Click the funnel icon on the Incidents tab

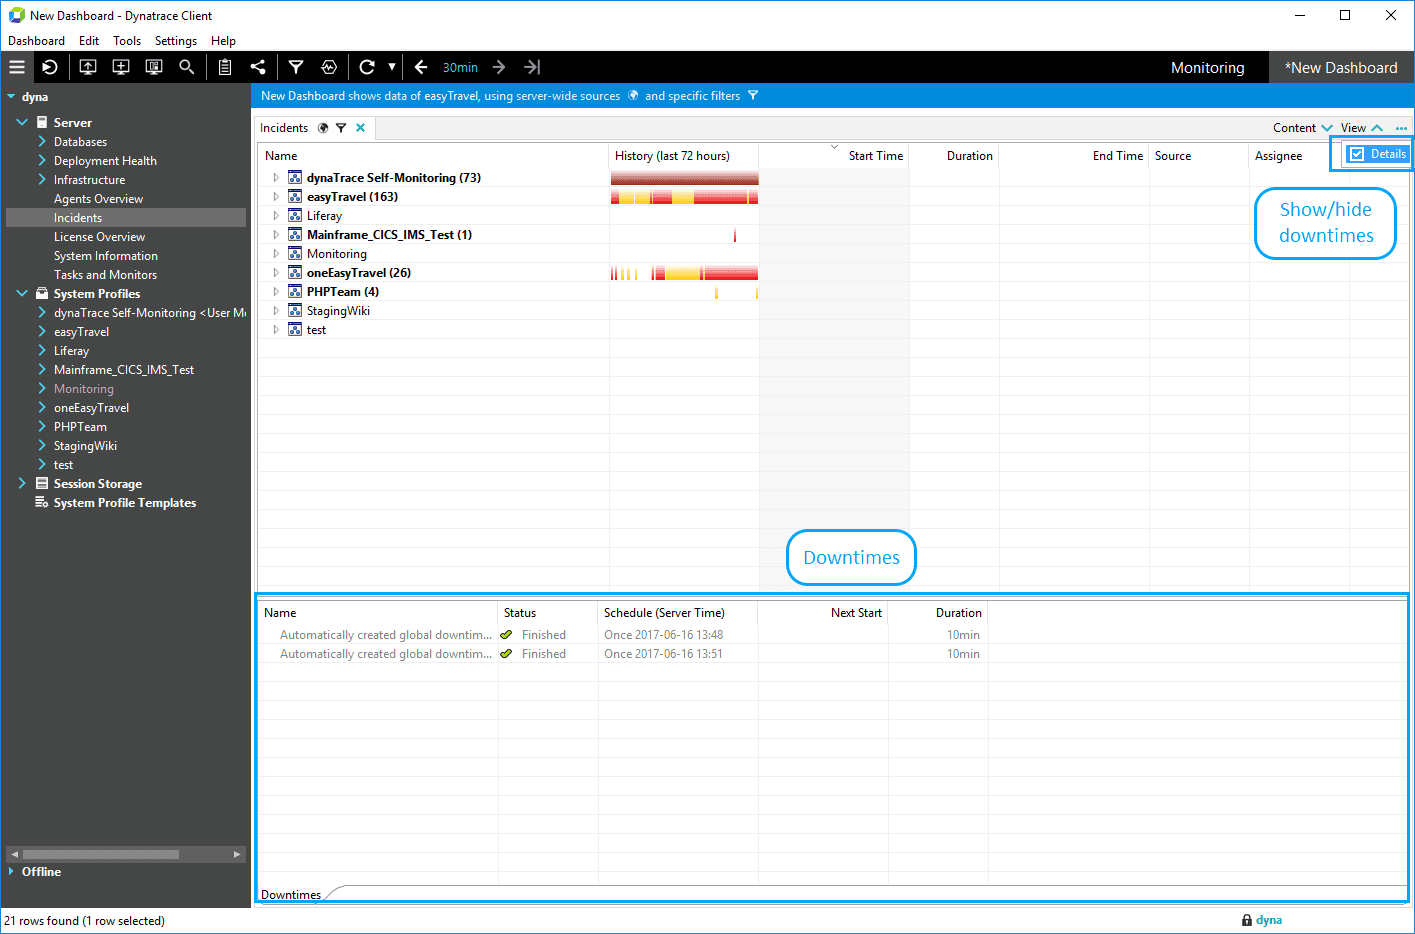[x=341, y=128]
